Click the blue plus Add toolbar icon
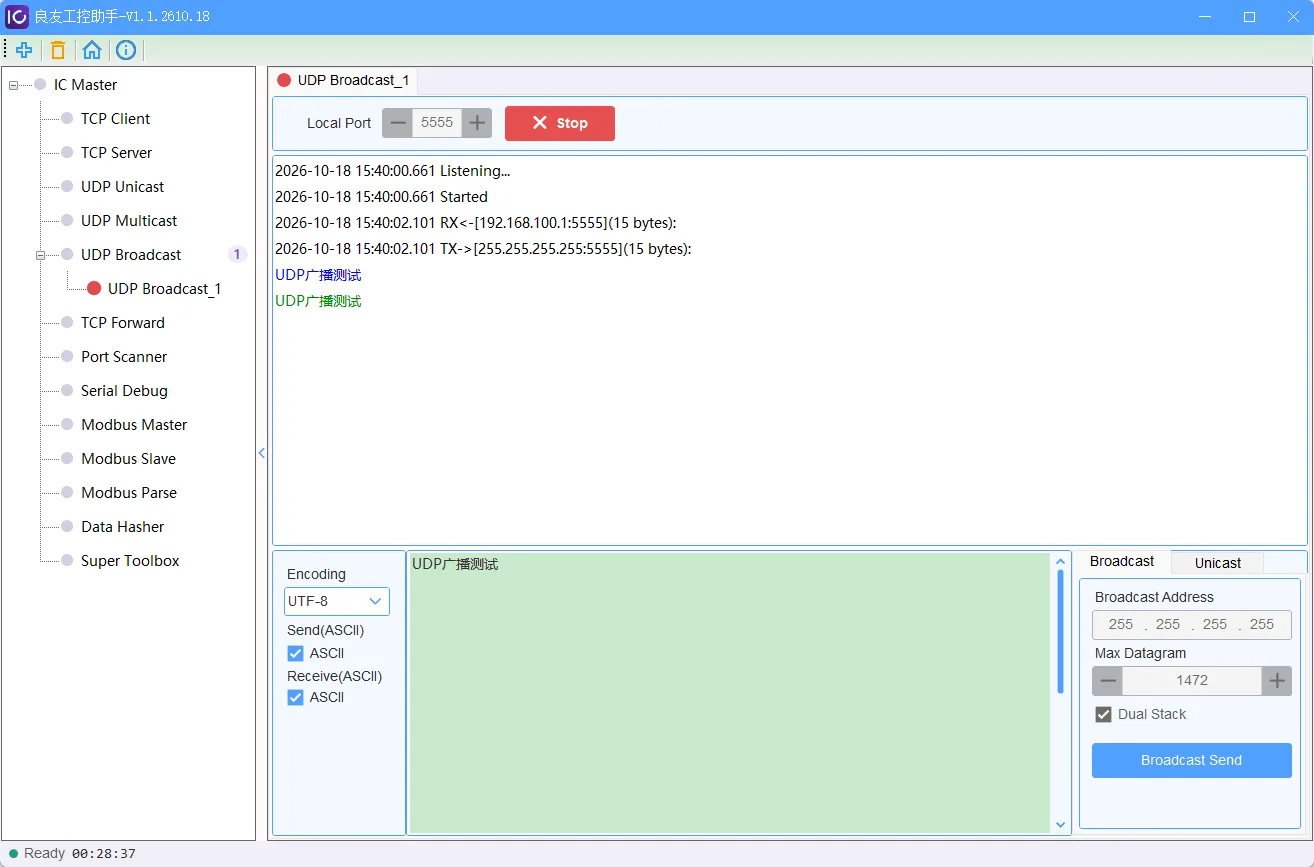This screenshot has height=867, width=1314. (x=24, y=50)
